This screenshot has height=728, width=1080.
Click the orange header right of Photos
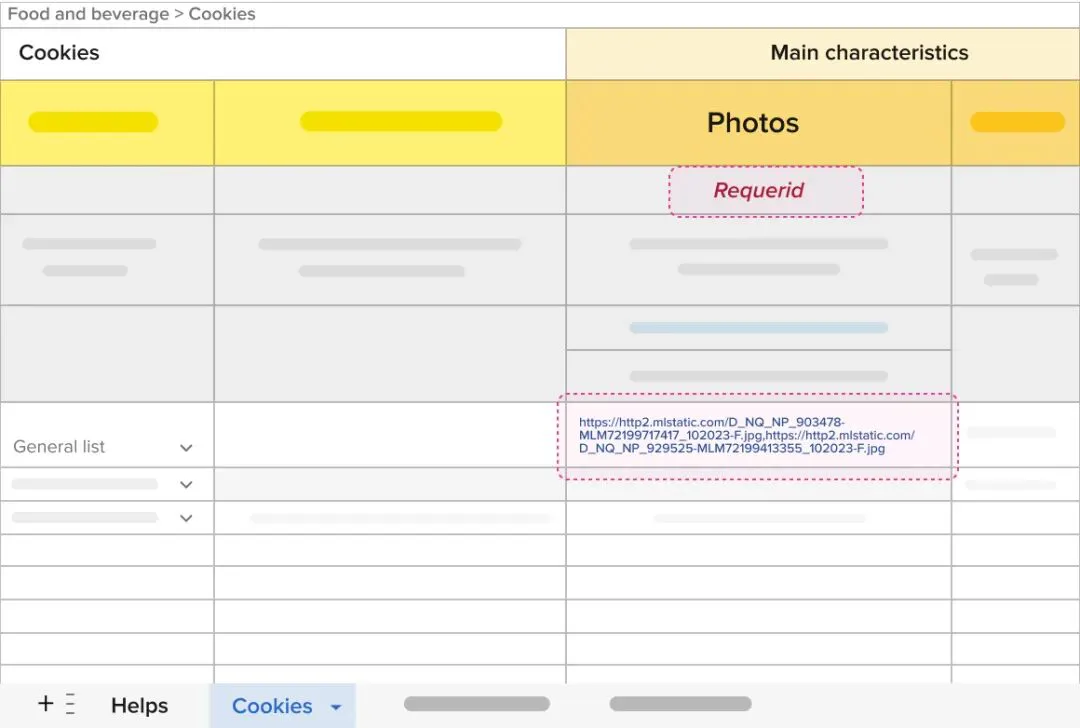[x=1016, y=123]
